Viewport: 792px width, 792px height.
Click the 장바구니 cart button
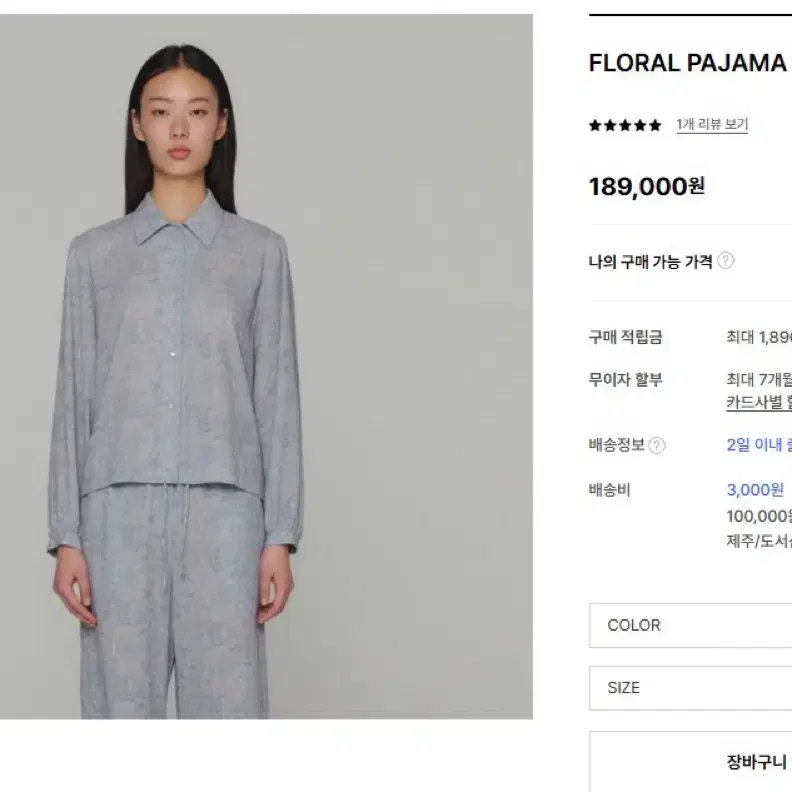(690, 761)
